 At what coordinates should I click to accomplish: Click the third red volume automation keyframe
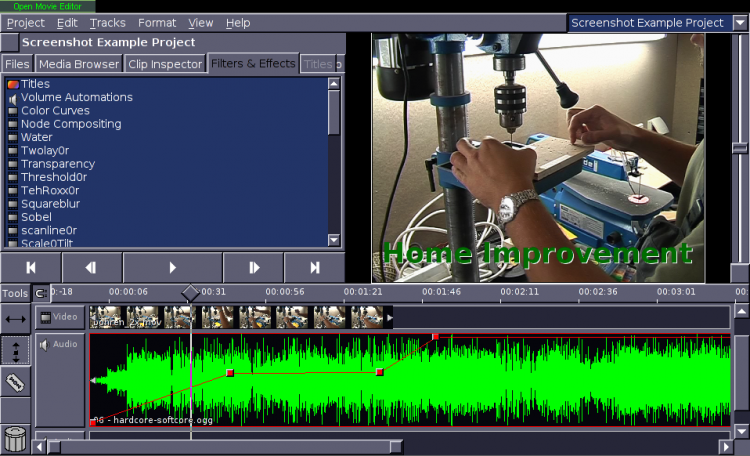pyautogui.click(x=380, y=372)
